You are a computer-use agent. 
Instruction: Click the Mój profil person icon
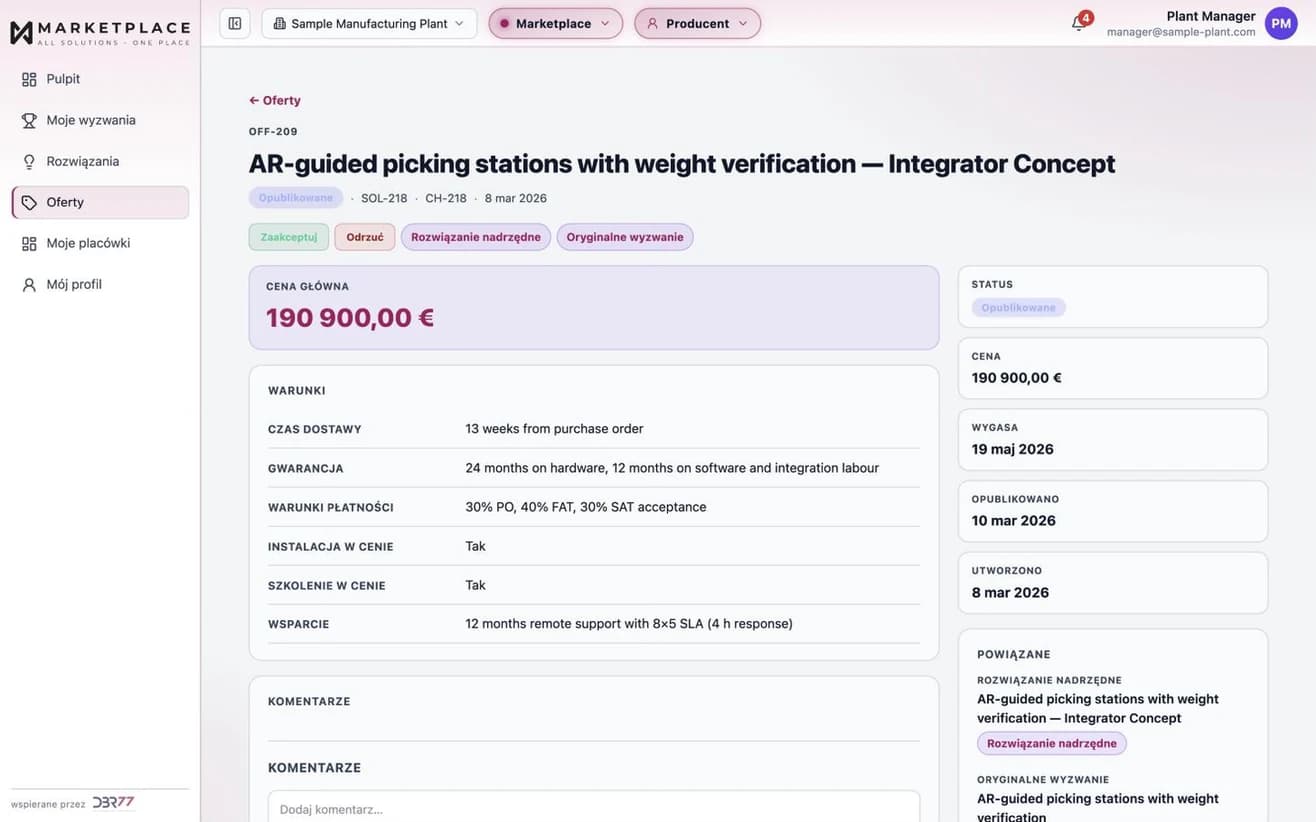tap(29, 284)
